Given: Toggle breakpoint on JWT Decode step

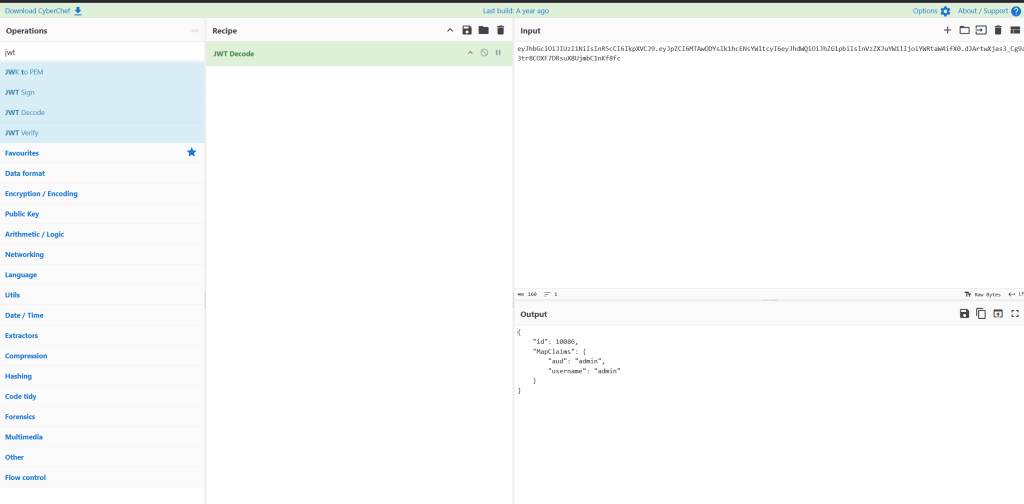Looking at the screenshot, I should (x=498, y=52).
